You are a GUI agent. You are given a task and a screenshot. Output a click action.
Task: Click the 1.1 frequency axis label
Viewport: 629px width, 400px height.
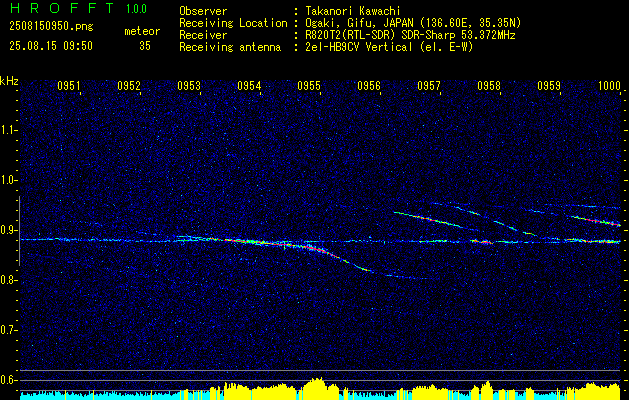[x=8, y=130]
